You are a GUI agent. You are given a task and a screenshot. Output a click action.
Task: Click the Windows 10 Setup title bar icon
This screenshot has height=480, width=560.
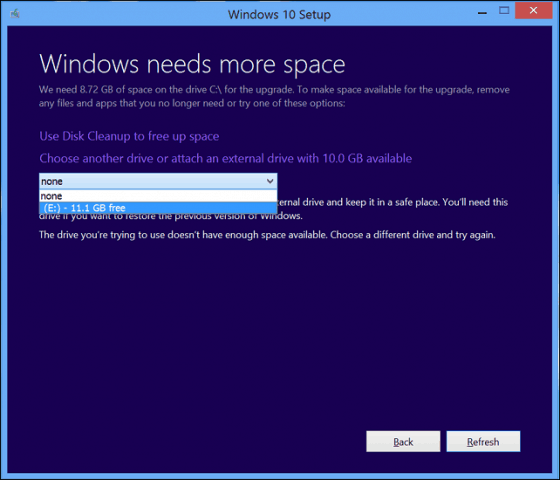15,14
